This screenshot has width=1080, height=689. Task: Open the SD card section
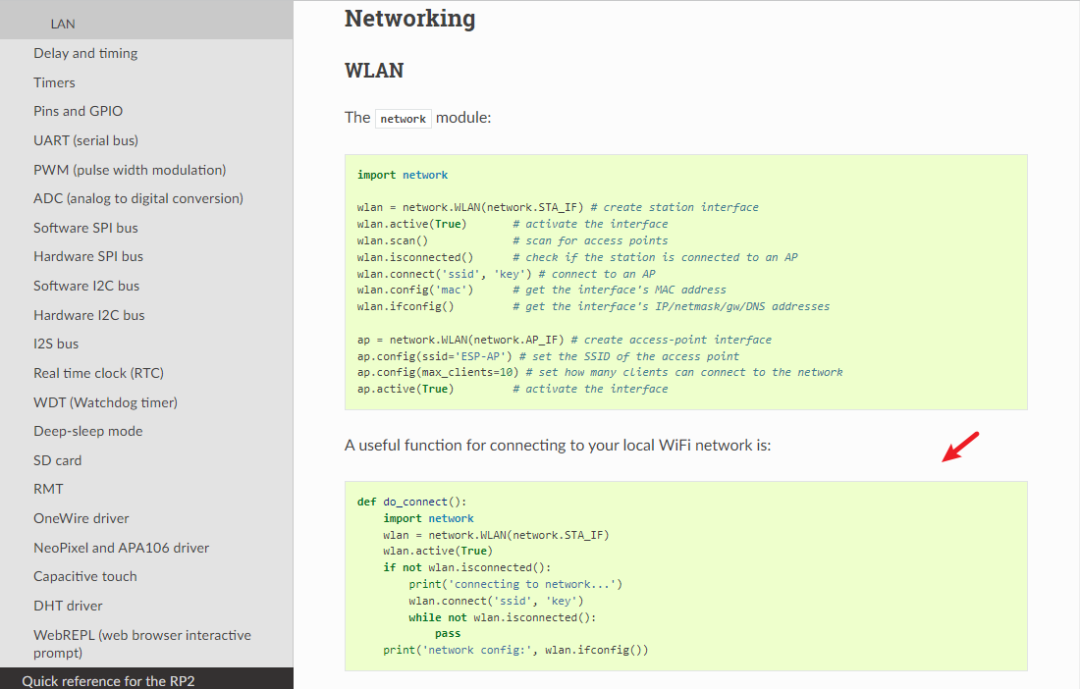(59, 459)
